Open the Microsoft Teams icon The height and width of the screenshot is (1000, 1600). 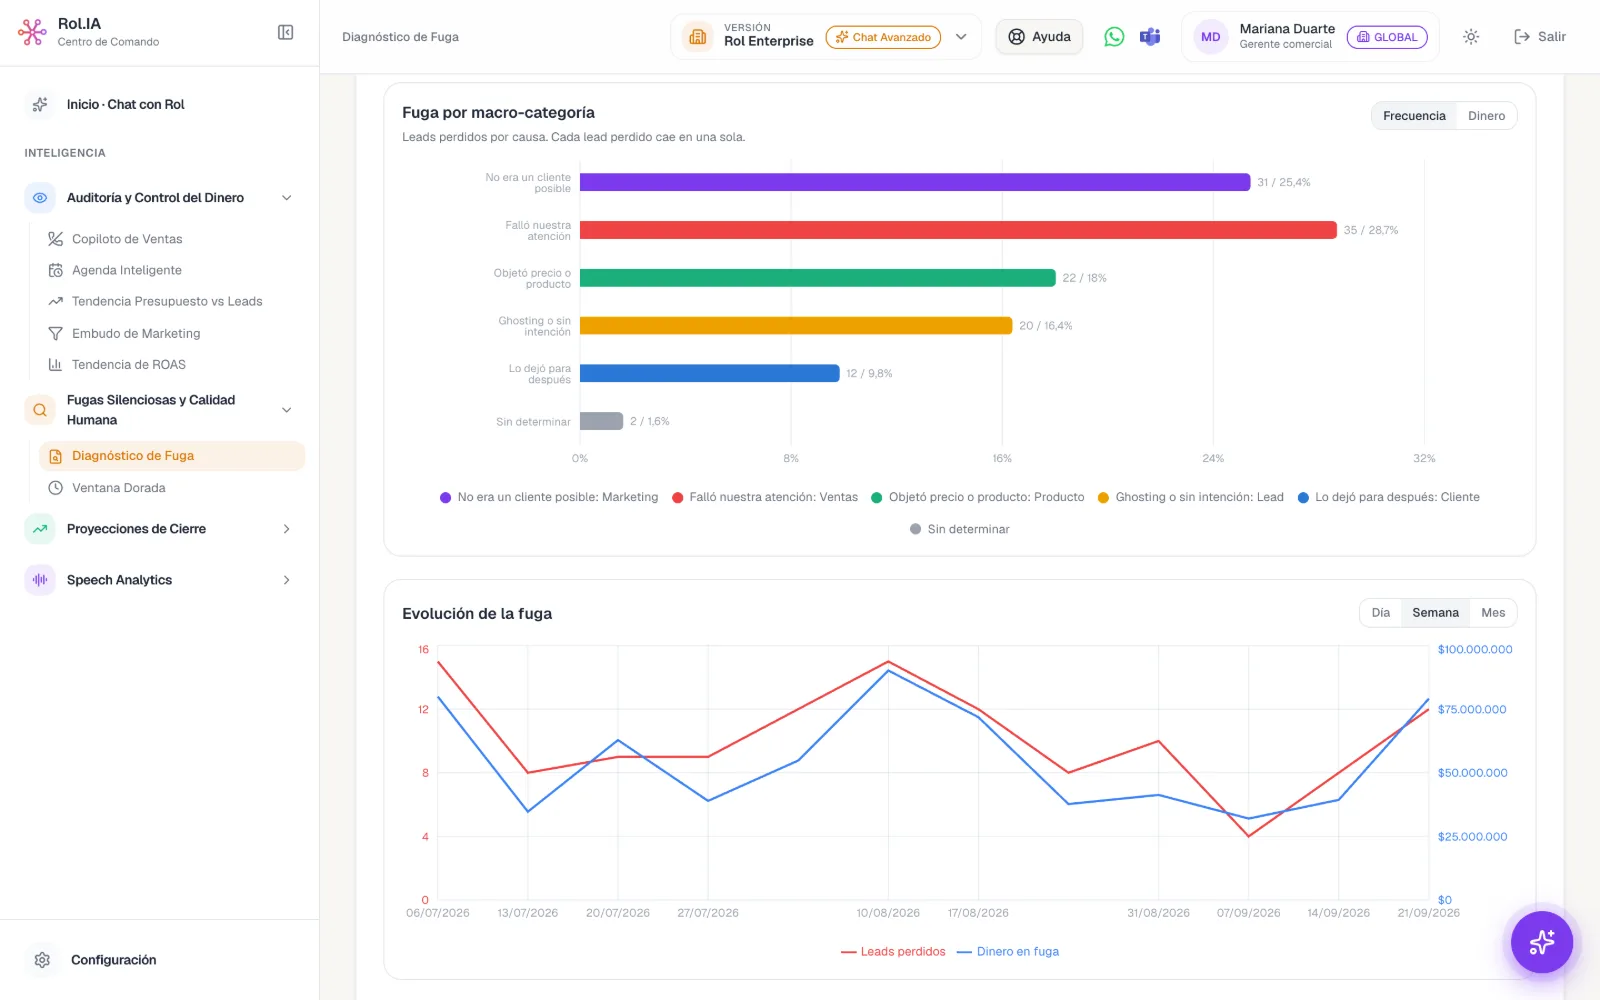pyautogui.click(x=1150, y=37)
